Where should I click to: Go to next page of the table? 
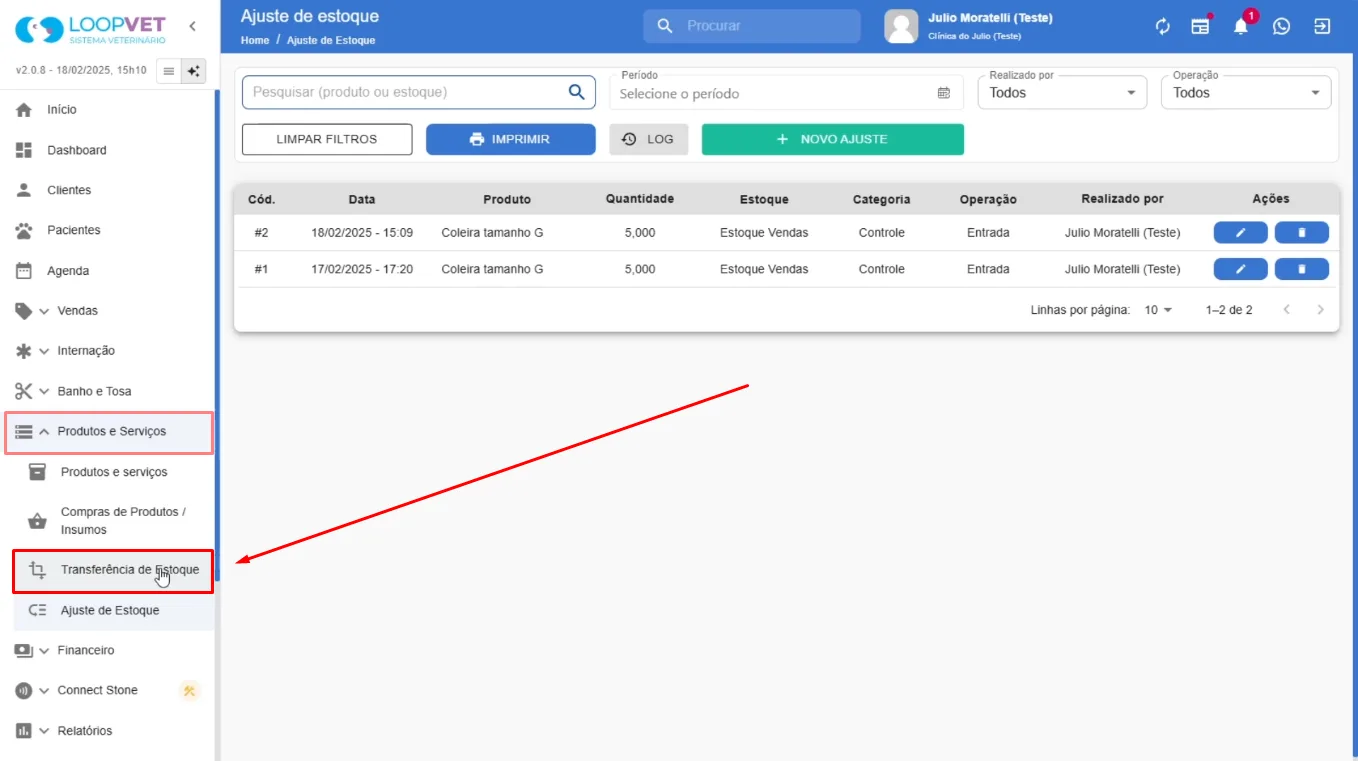point(1320,310)
